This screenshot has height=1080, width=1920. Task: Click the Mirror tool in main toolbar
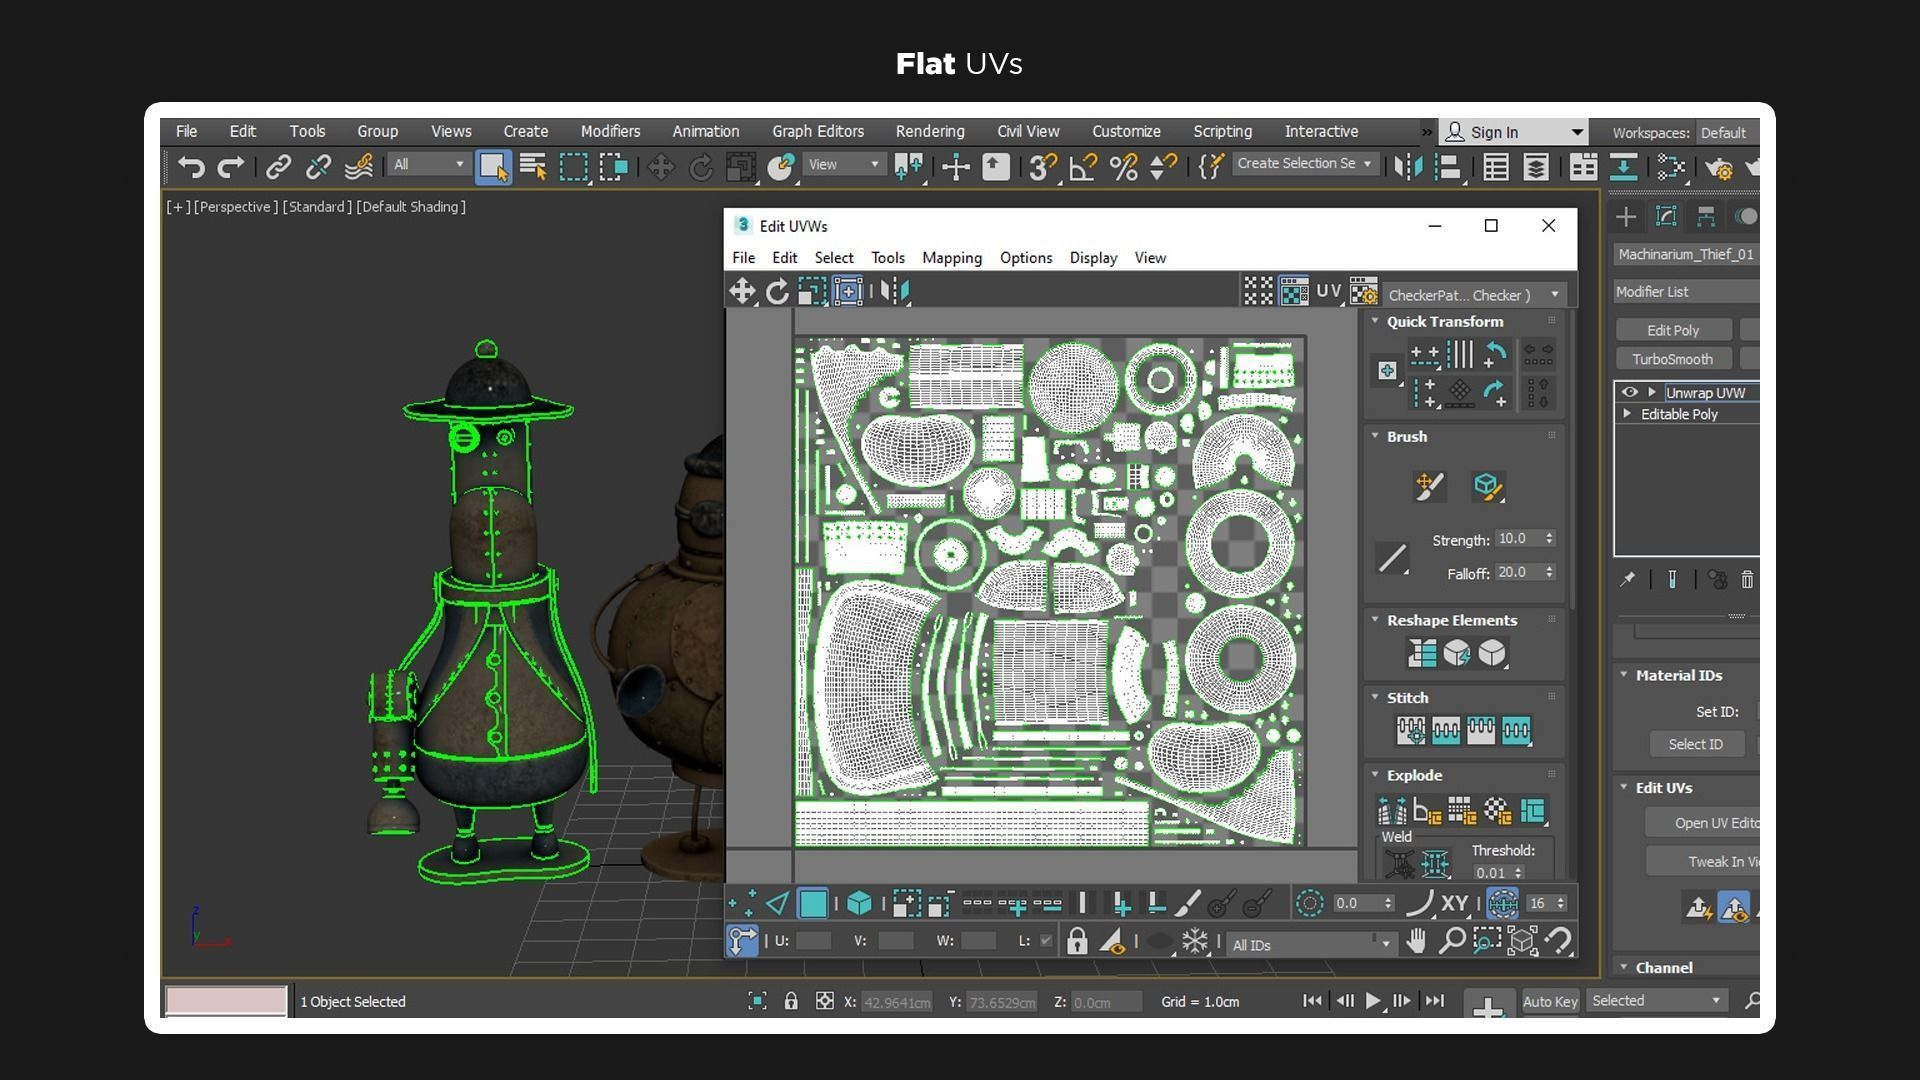1408,167
